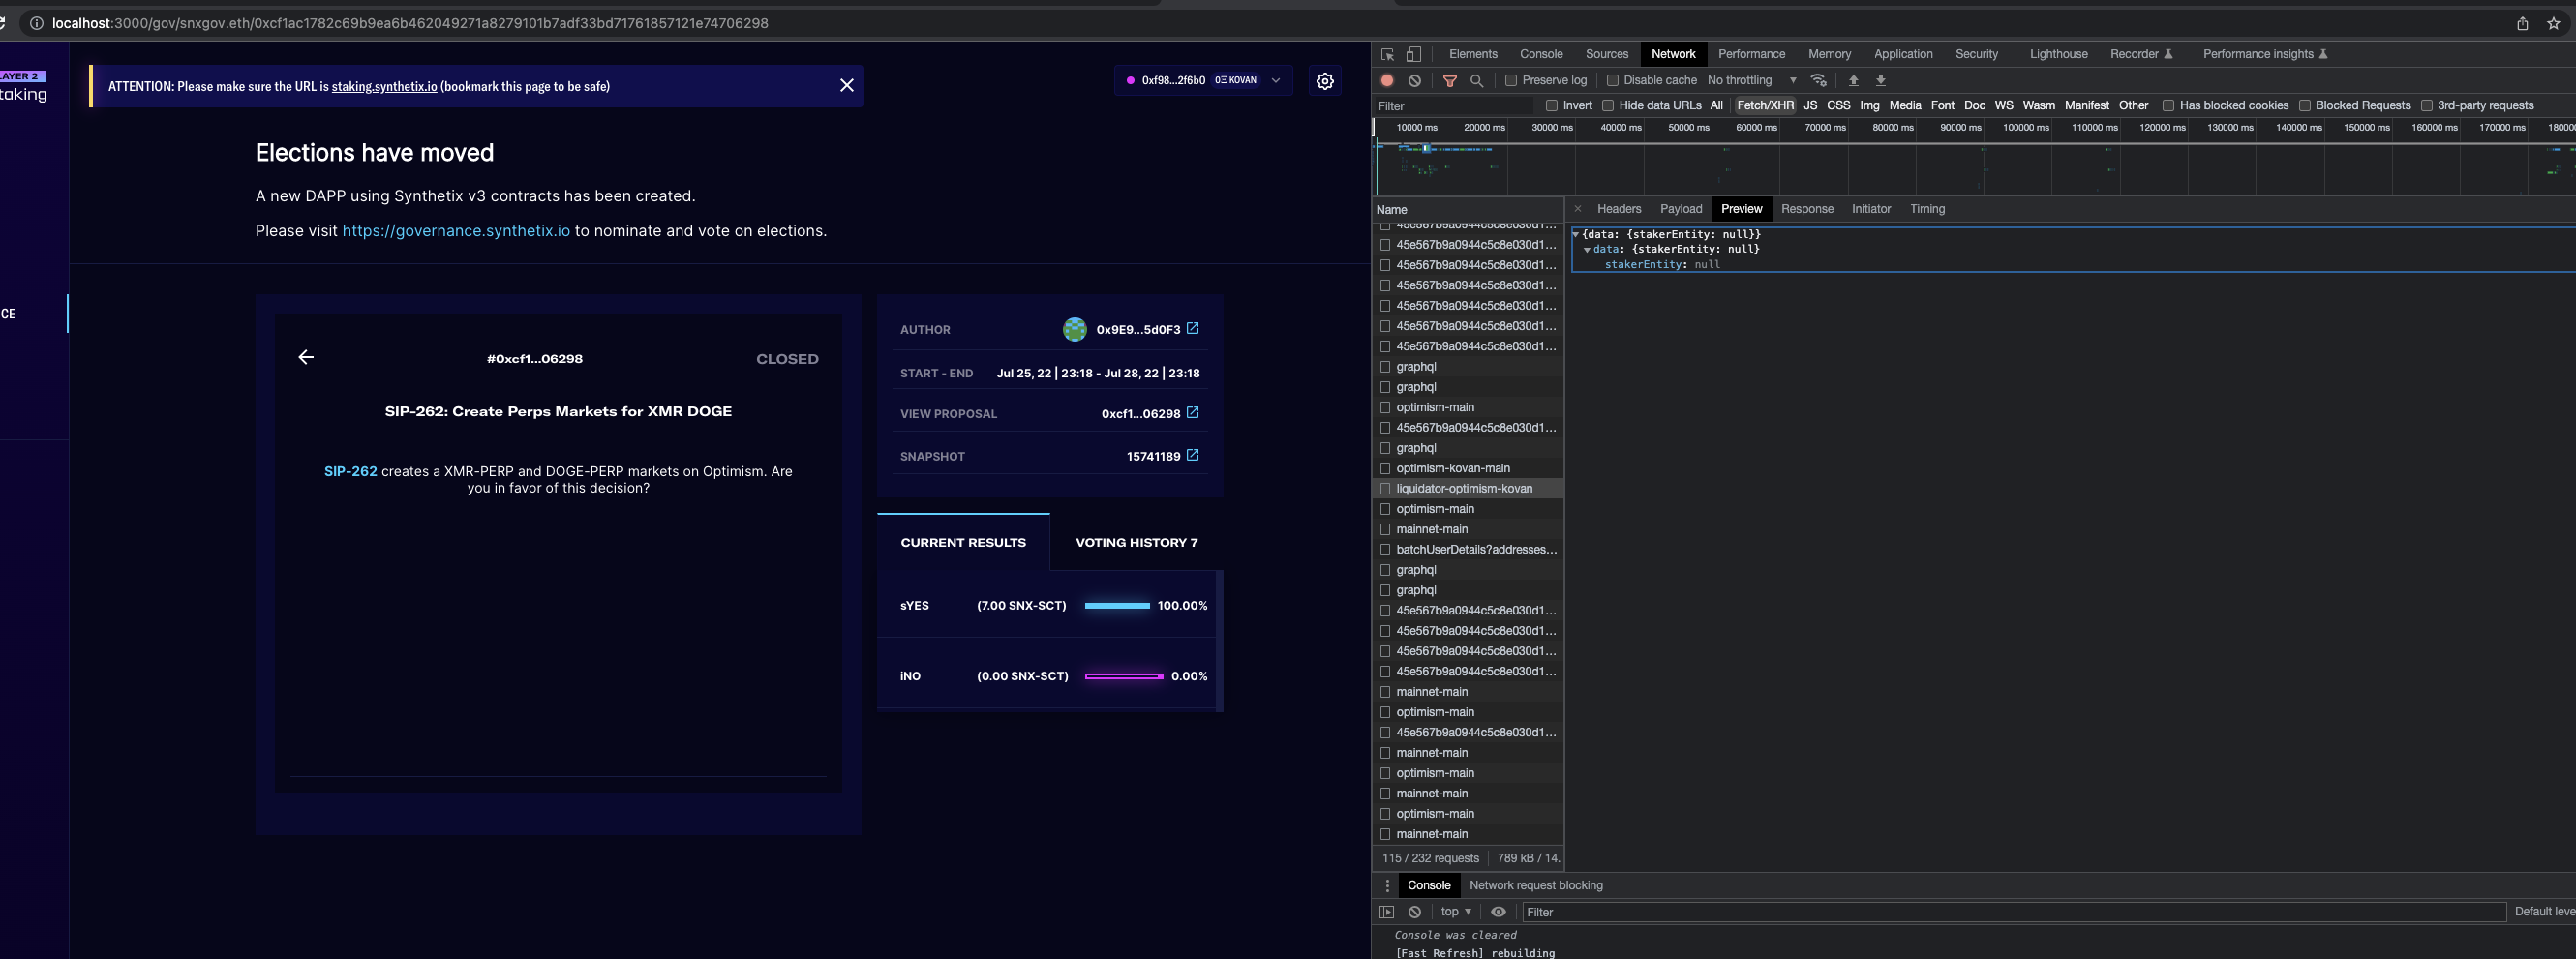Open view proposal external link icon
The height and width of the screenshot is (959, 2576).
click(1192, 412)
